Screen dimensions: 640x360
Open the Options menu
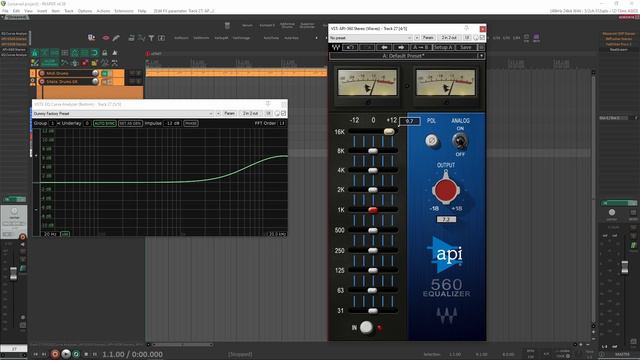85,11
